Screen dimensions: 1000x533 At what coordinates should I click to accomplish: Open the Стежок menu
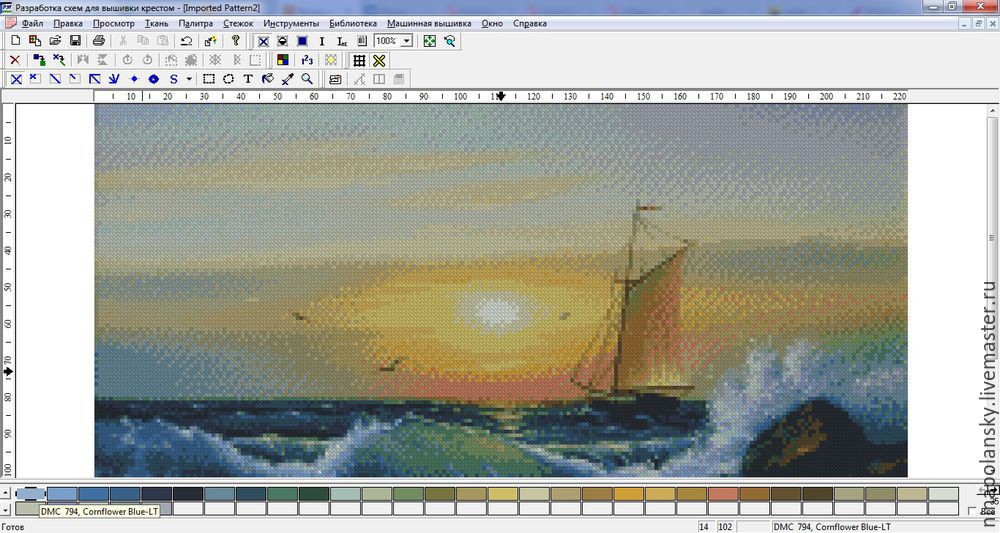(238, 24)
